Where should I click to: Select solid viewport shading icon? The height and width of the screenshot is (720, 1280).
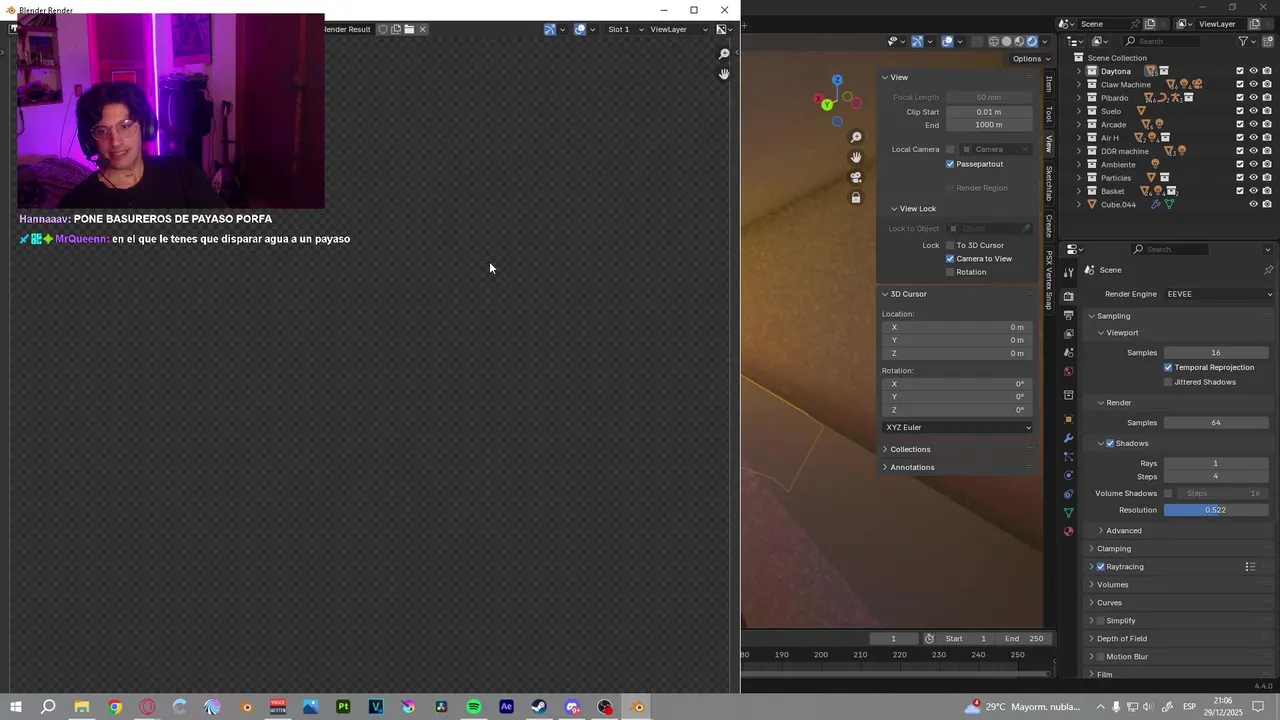pyautogui.click(x=1007, y=41)
